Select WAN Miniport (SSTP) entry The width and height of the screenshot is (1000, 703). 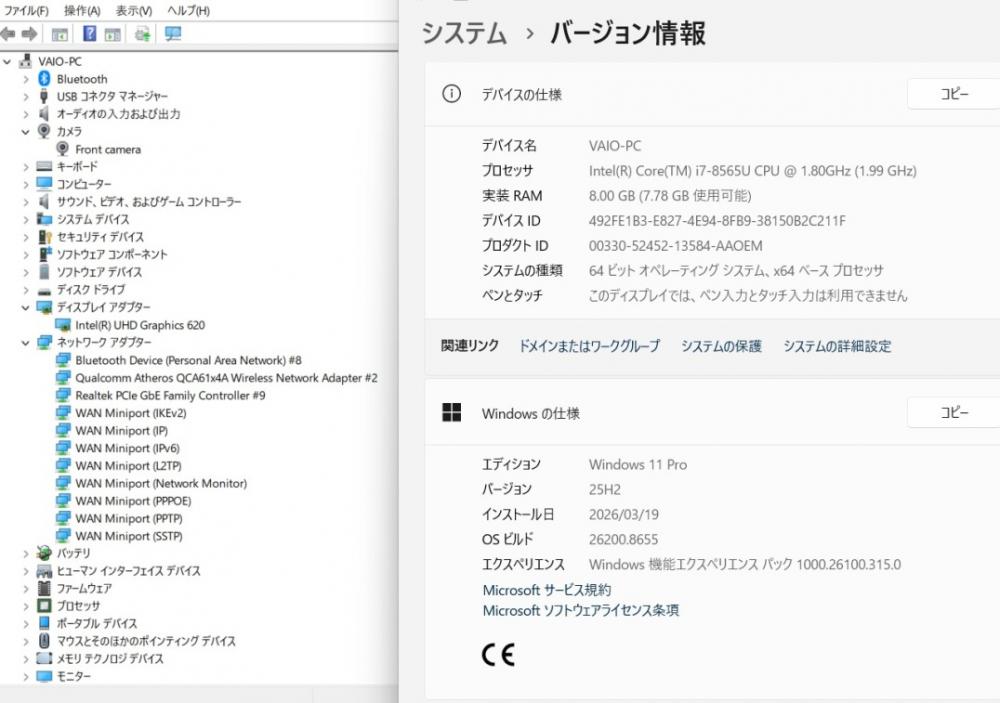click(129, 536)
